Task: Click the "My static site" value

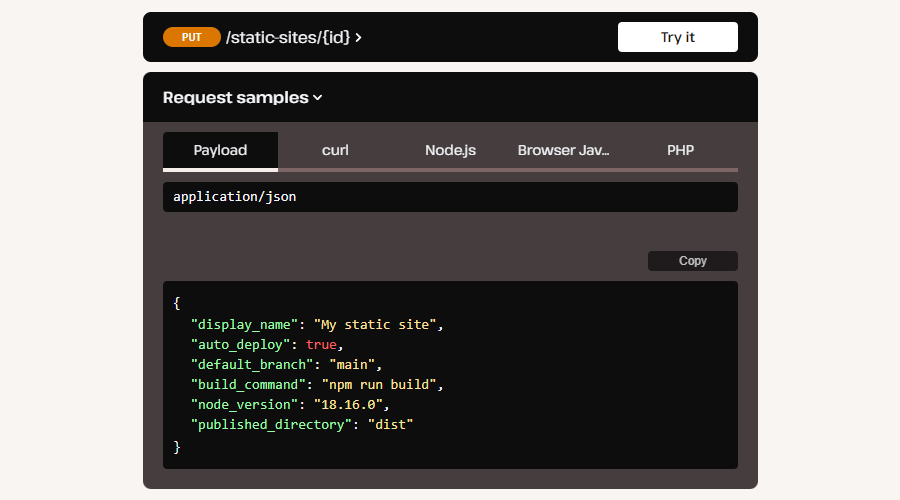Action: tap(375, 325)
